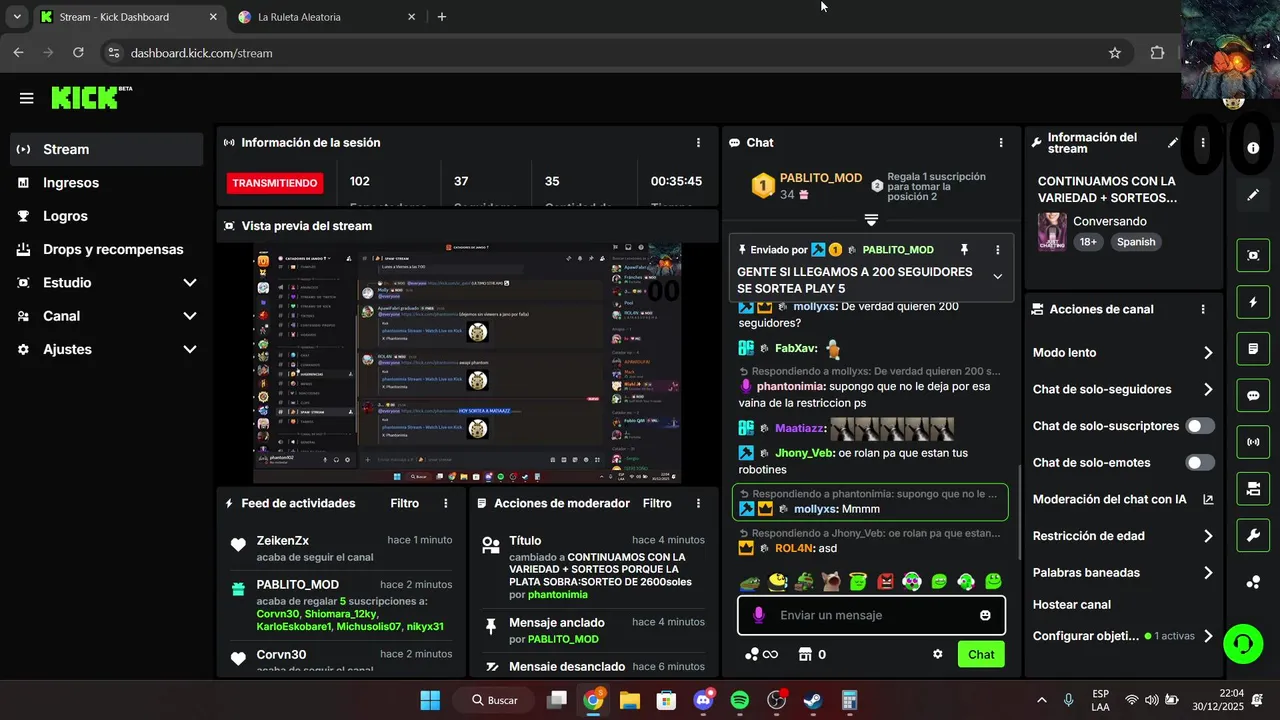
Task: Open Modo lento settings
Action: 1123,353
